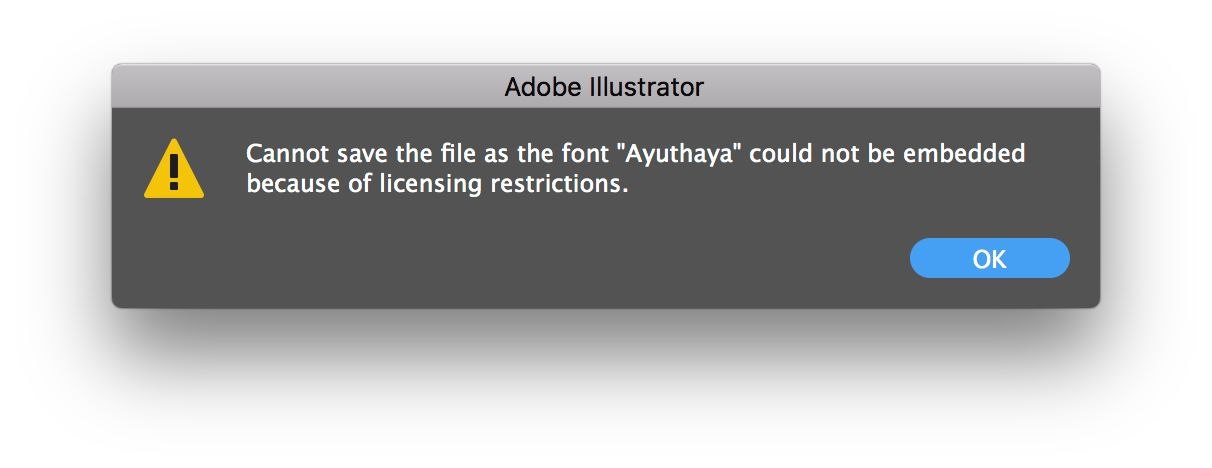
Task: Click the Adobe Illustrator title text
Action: pyautogui.click(x=604, y=87)
